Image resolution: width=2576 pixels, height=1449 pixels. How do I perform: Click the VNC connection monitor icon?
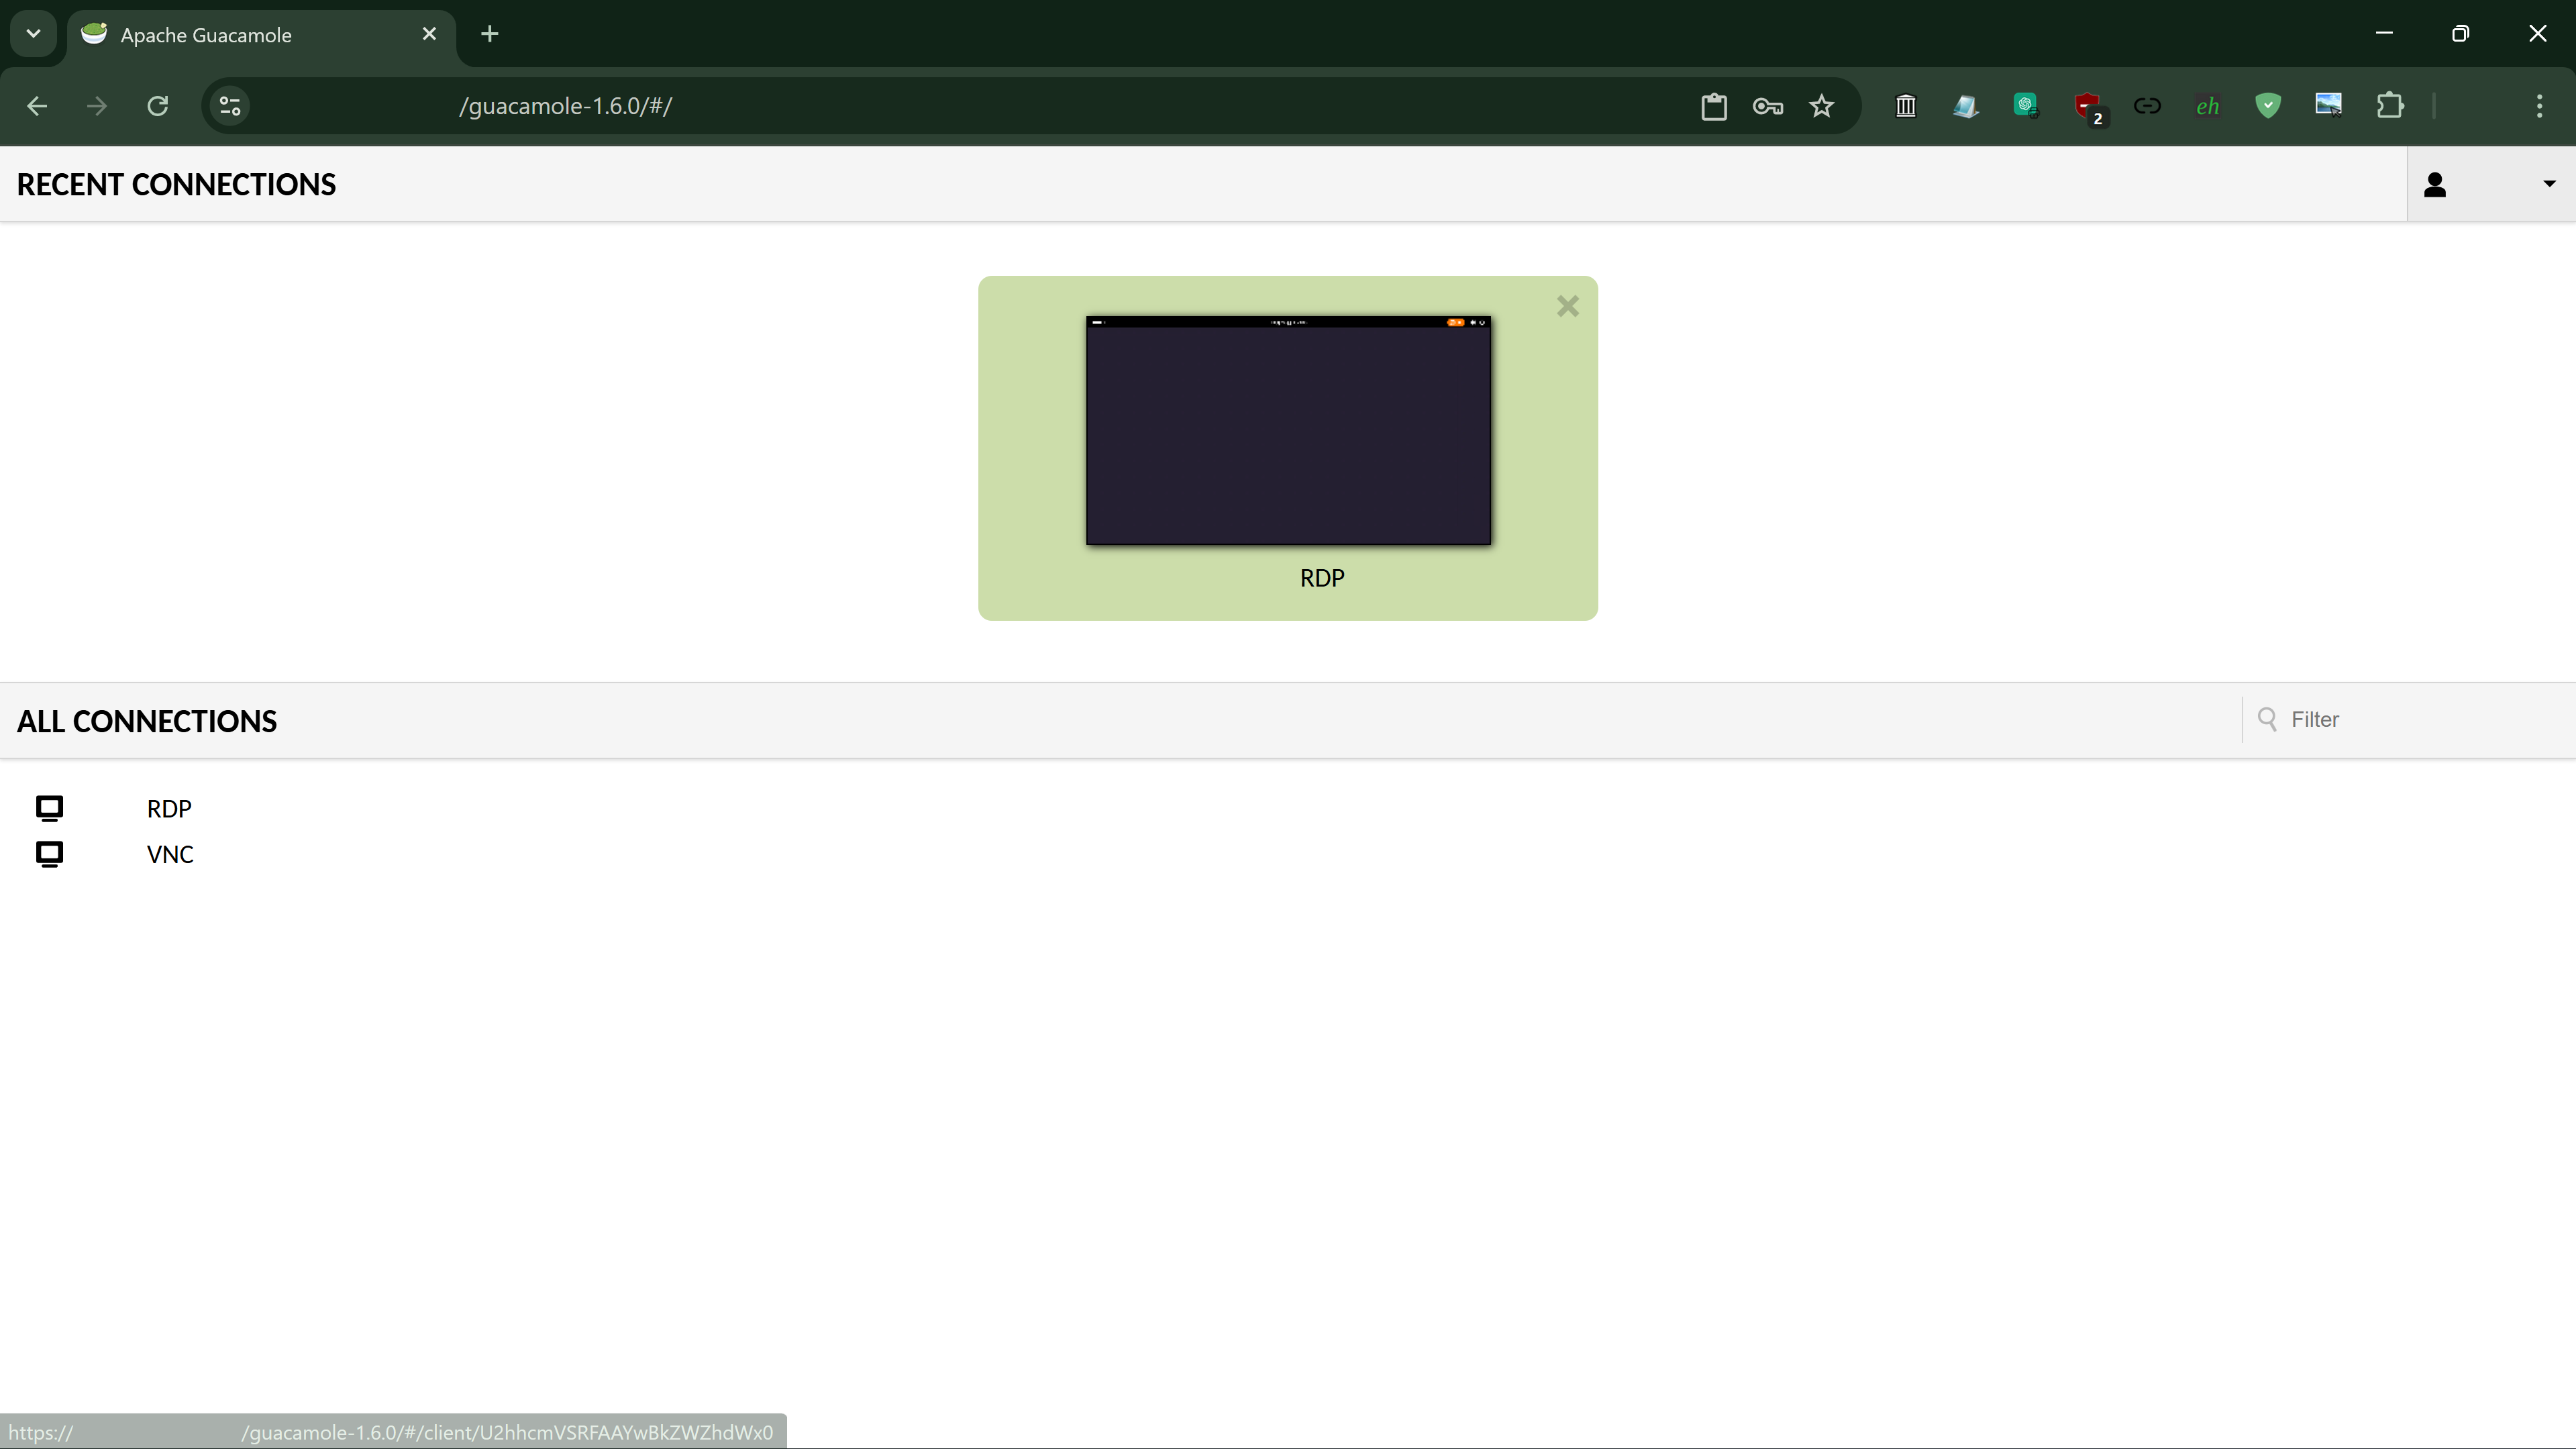(50, 854)
